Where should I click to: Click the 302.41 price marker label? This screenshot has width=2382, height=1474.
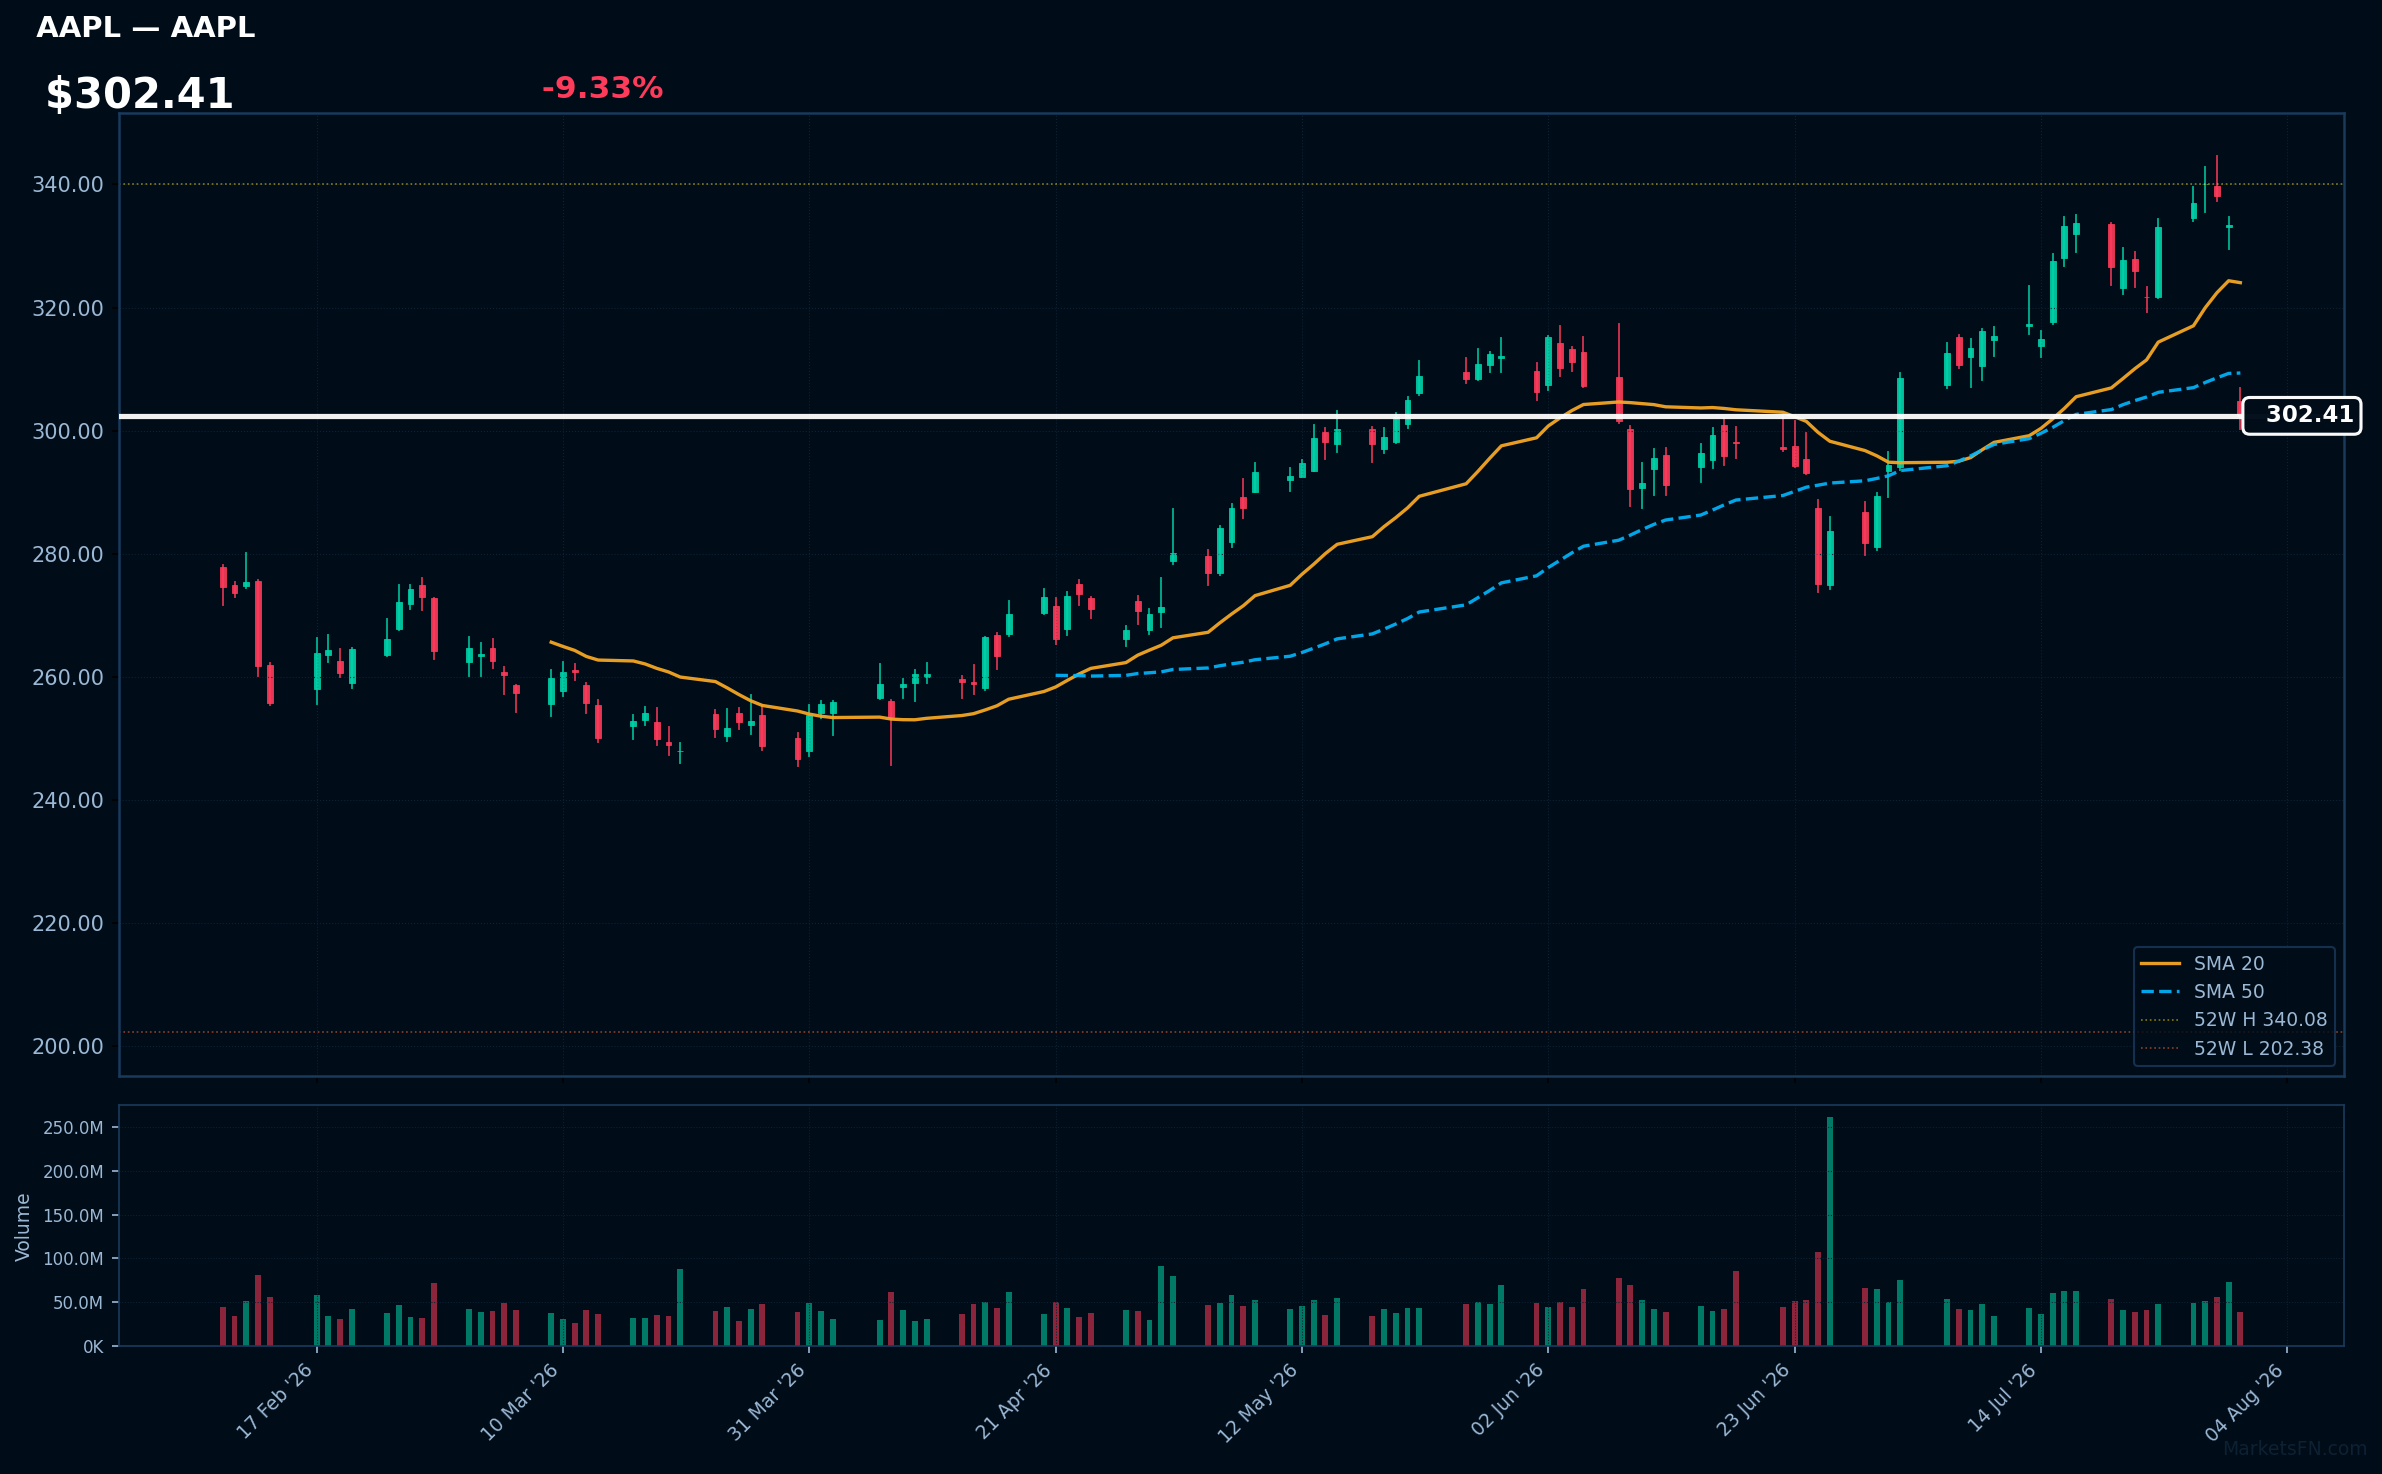2302,415
